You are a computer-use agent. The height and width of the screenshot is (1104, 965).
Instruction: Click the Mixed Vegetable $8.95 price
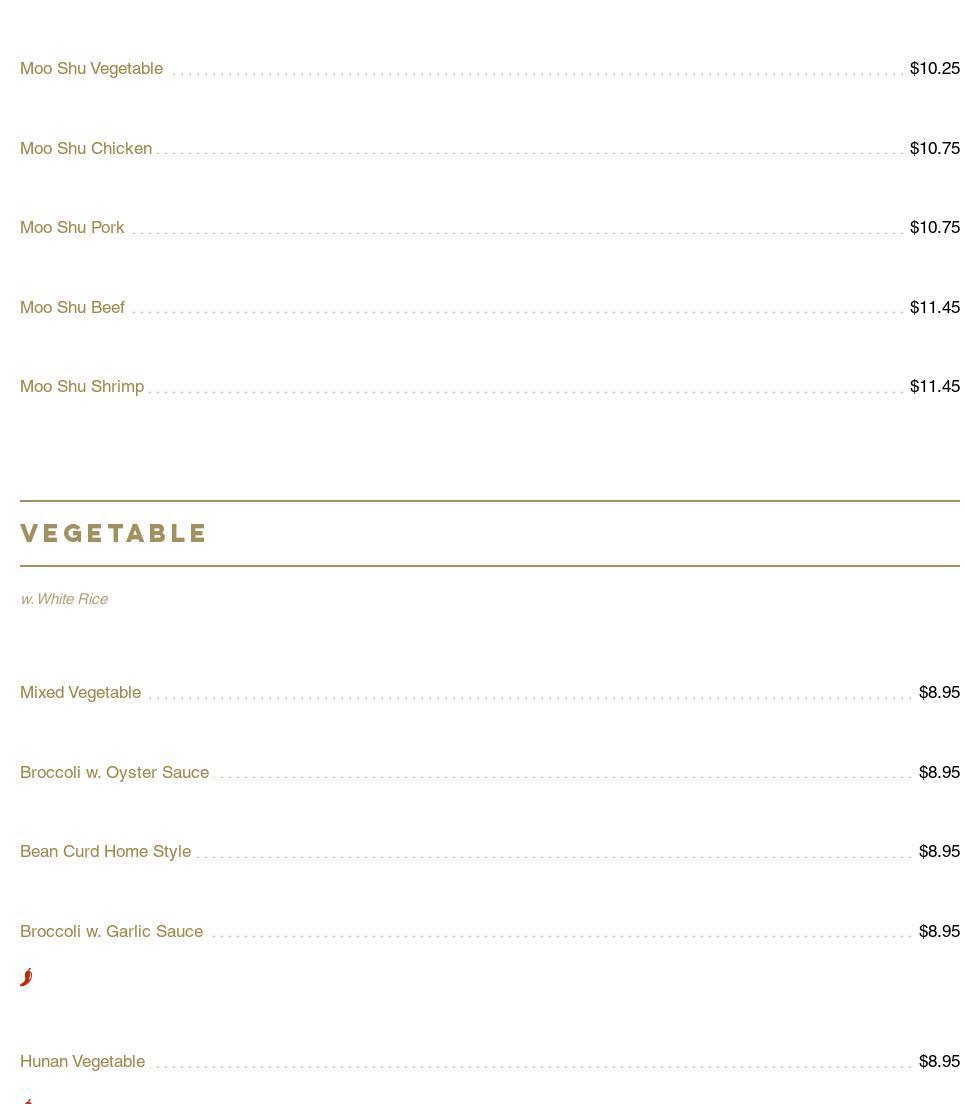(x=938, y=692)
